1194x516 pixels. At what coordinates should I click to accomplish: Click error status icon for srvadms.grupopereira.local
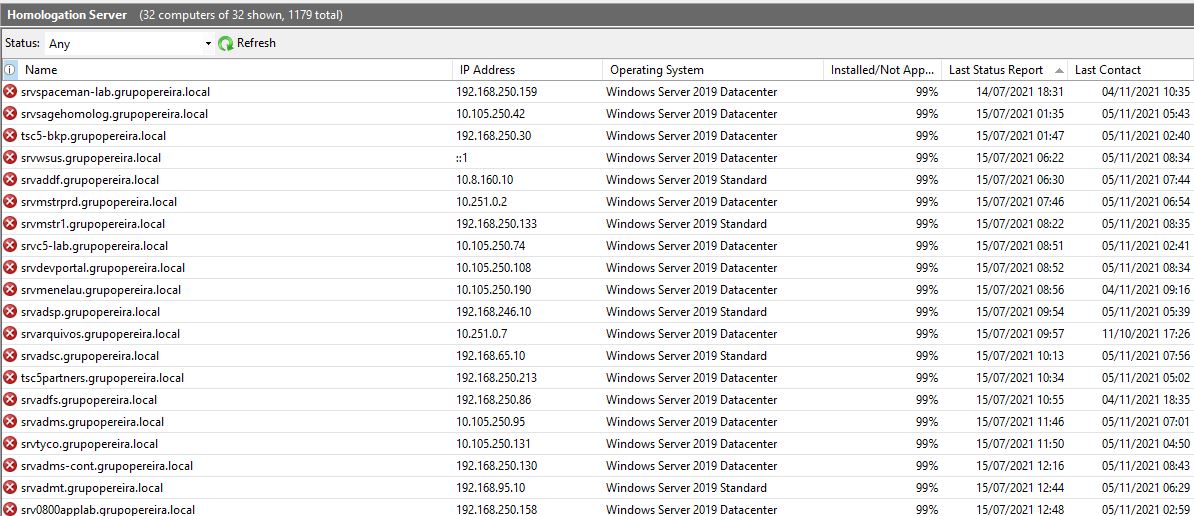click(x=10, y=422)
